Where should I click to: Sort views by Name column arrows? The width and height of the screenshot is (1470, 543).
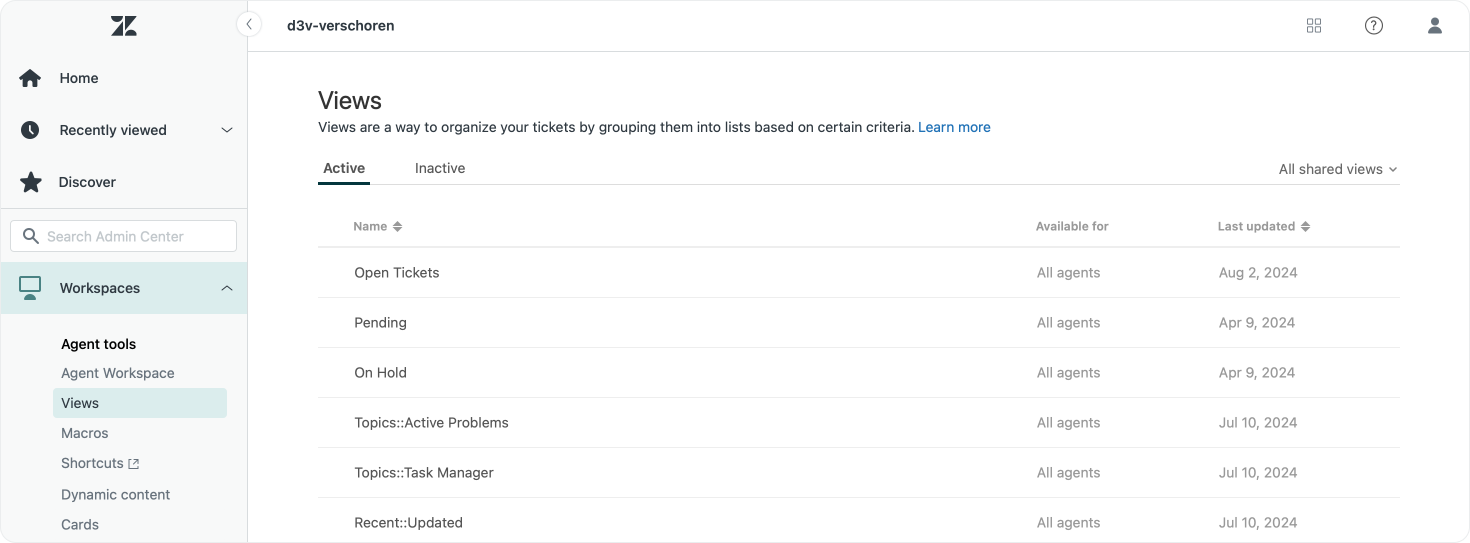click(397, 227)
